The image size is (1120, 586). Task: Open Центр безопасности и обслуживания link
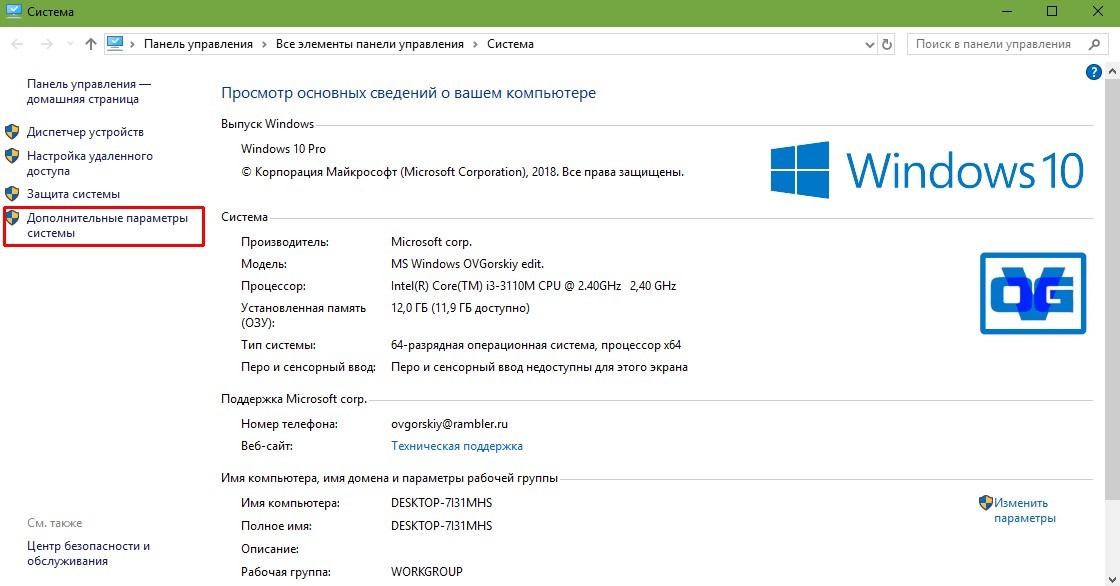(x=89, y=553)
